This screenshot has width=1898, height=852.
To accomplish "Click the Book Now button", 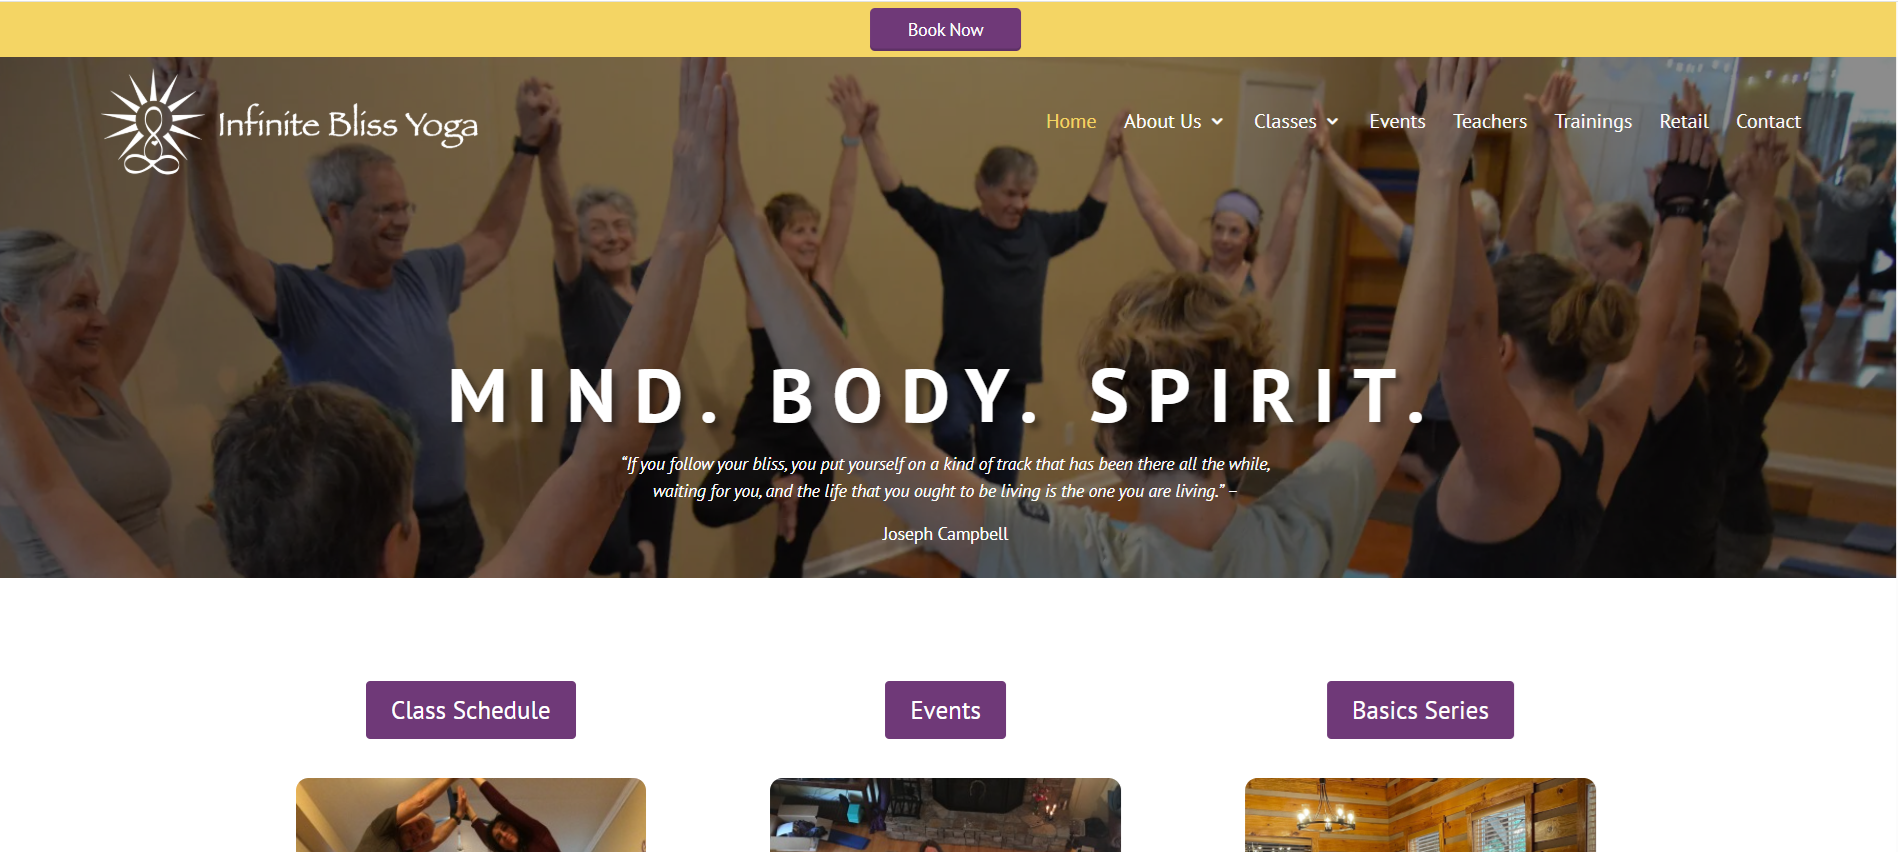I will click(945, 29).
